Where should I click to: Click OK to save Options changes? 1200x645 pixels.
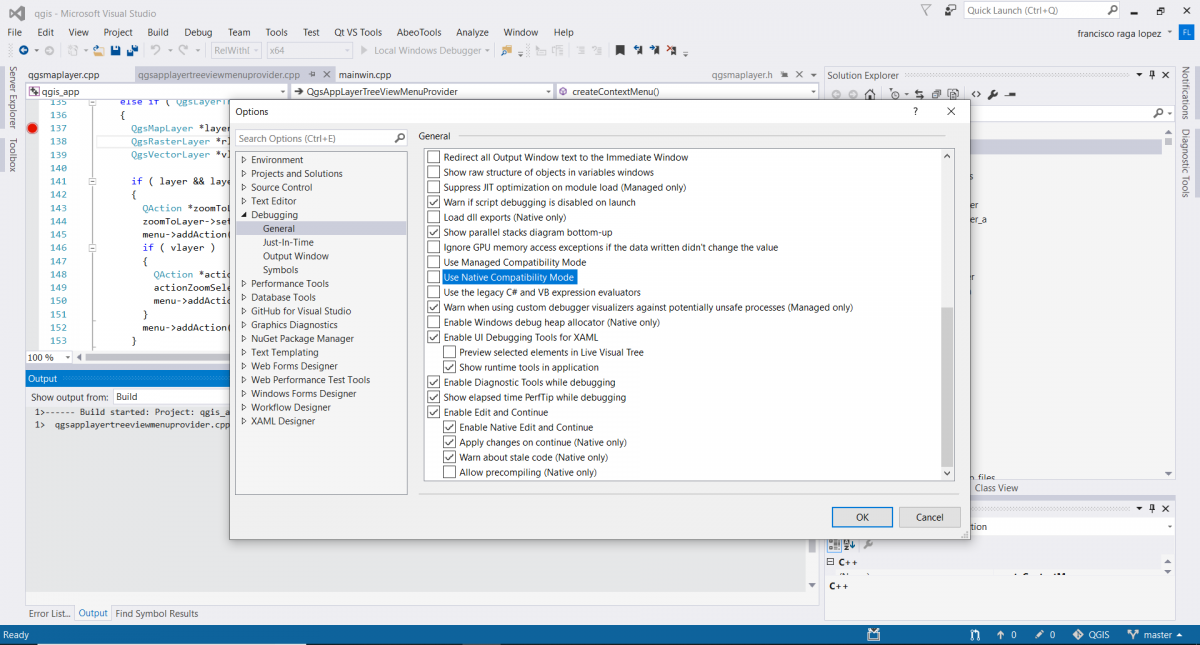861,517
